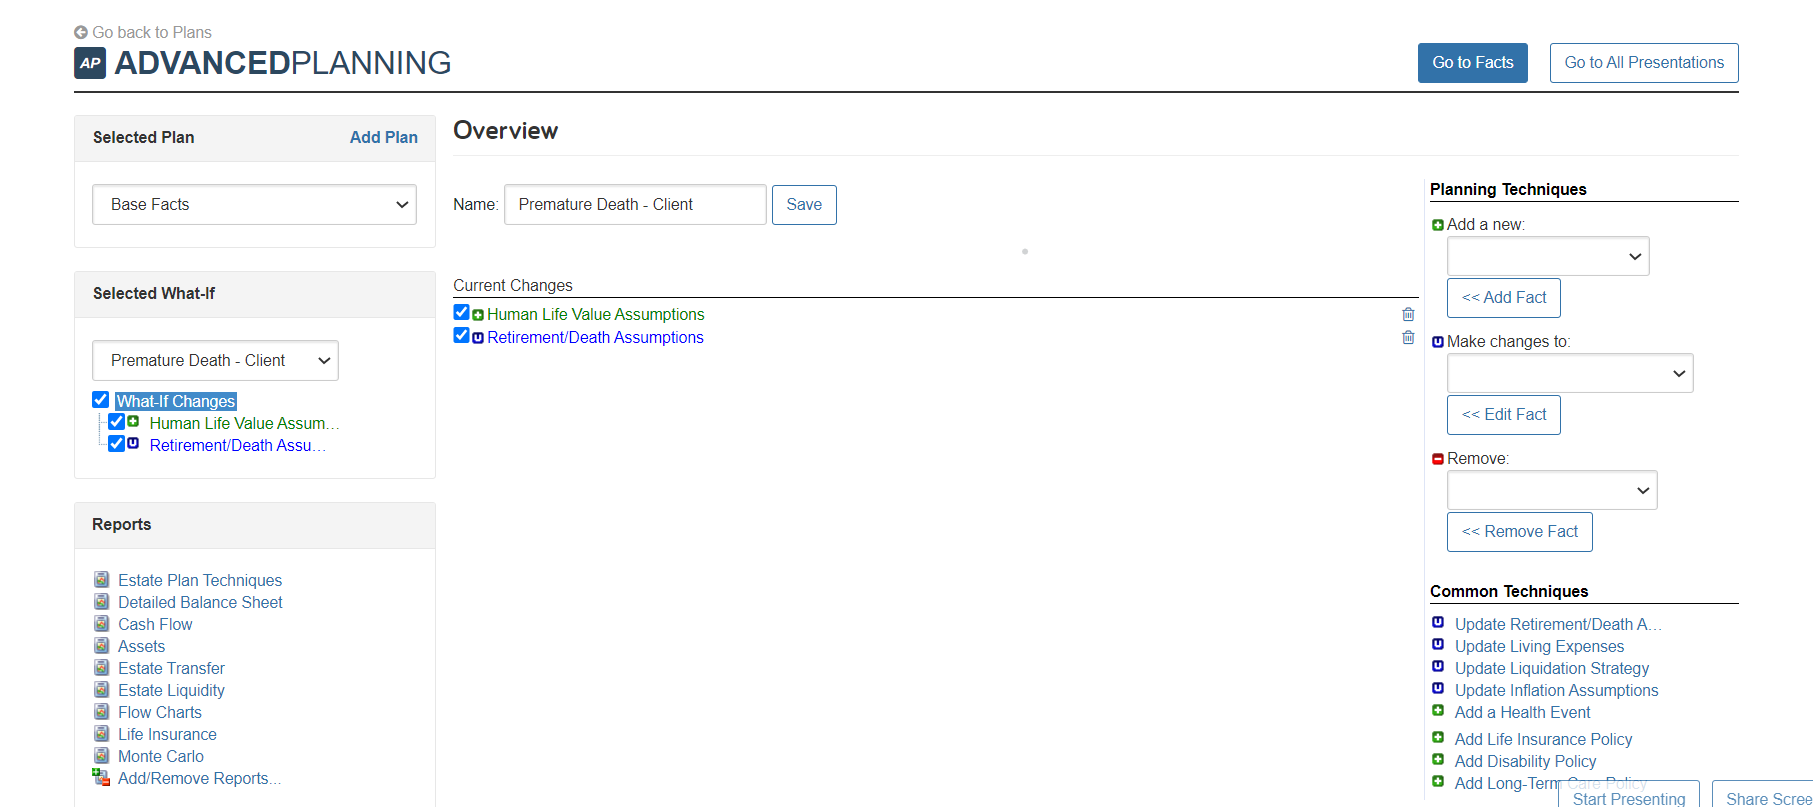Open the Detailed Balance Sheet report
This screenshot has width=1813, height=807.
click(200, 602)
